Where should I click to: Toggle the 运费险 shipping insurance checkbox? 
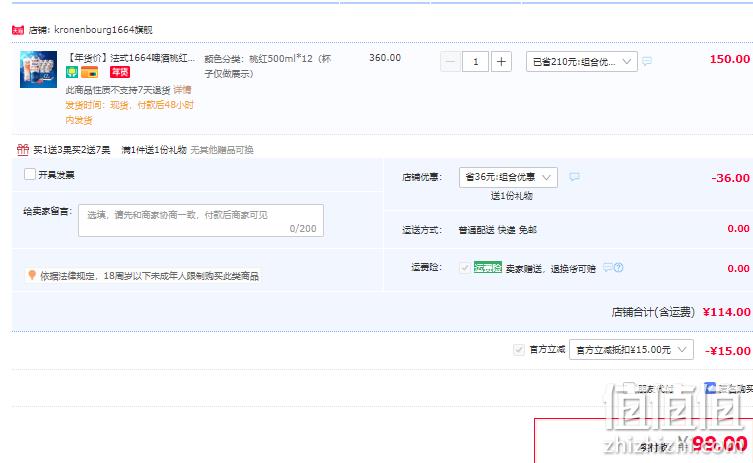pos(464,268)
